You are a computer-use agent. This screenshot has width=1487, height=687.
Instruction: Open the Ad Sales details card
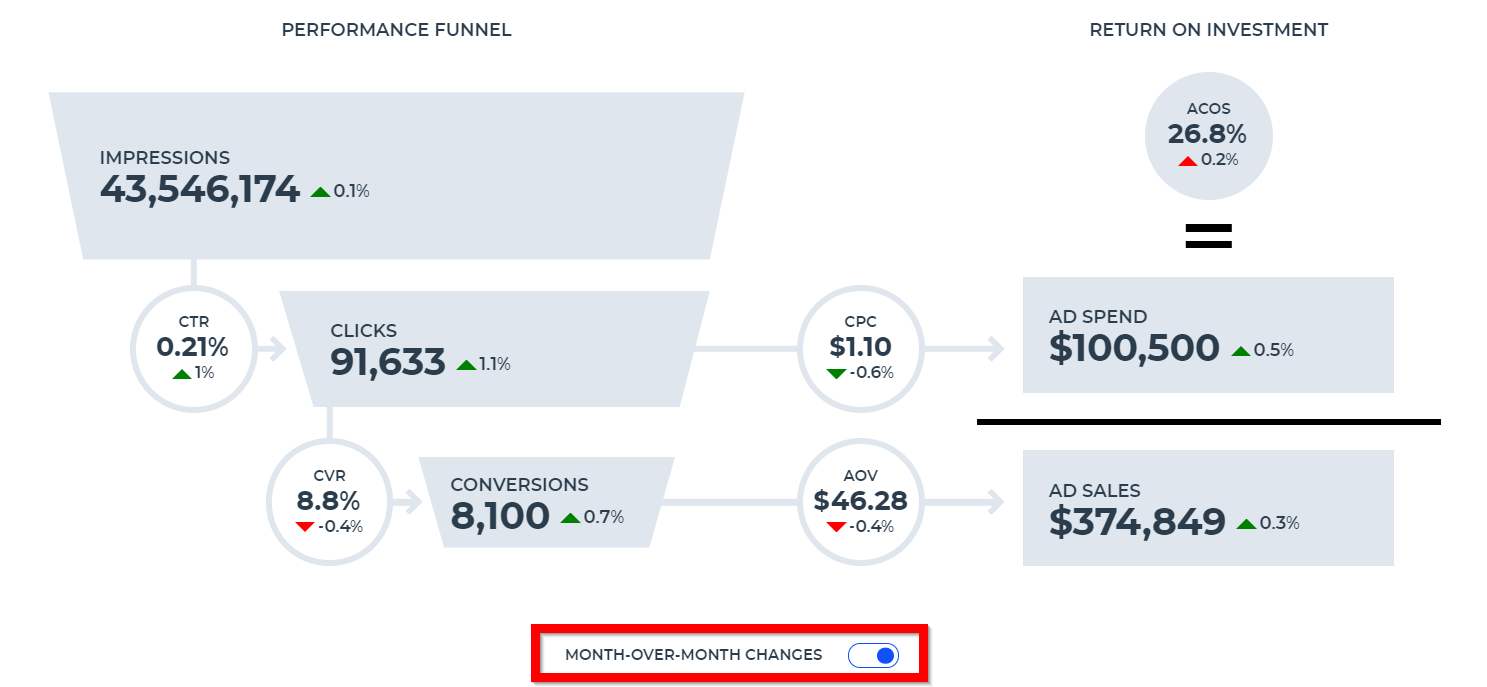(x=1207, y=507)
